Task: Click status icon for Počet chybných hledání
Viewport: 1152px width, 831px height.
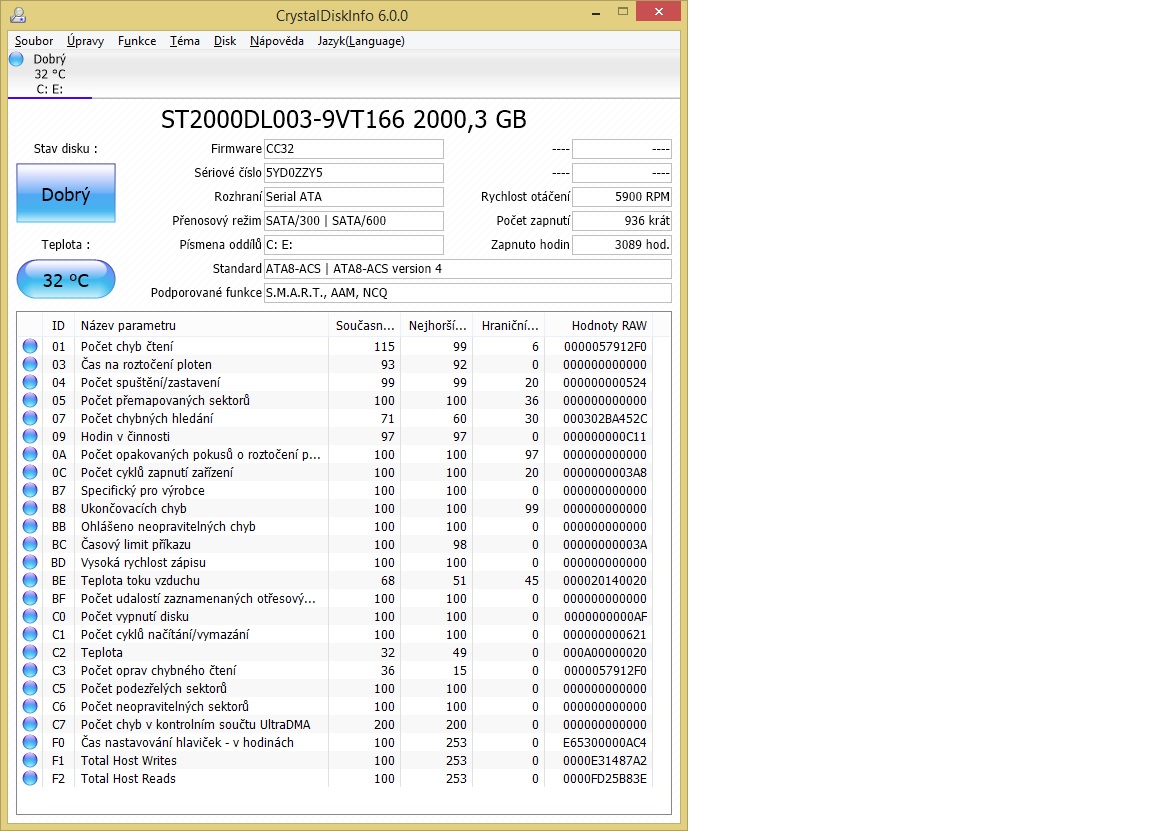Action: (x=30, y=418)
